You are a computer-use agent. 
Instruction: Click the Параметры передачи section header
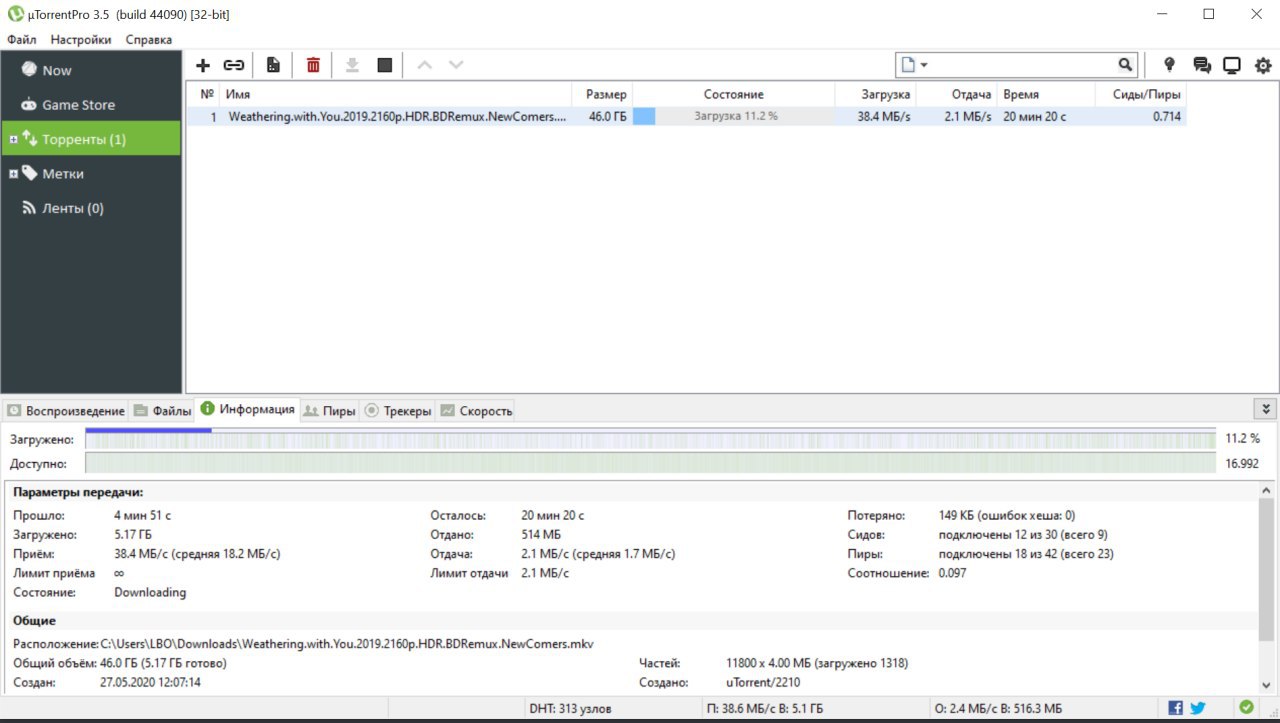(x=78, y=492)
